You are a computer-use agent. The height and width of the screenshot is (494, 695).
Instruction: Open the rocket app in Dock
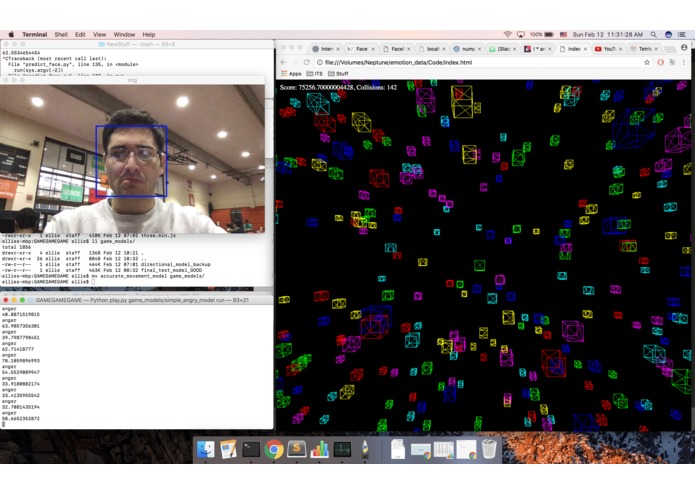tap(365, 449)
